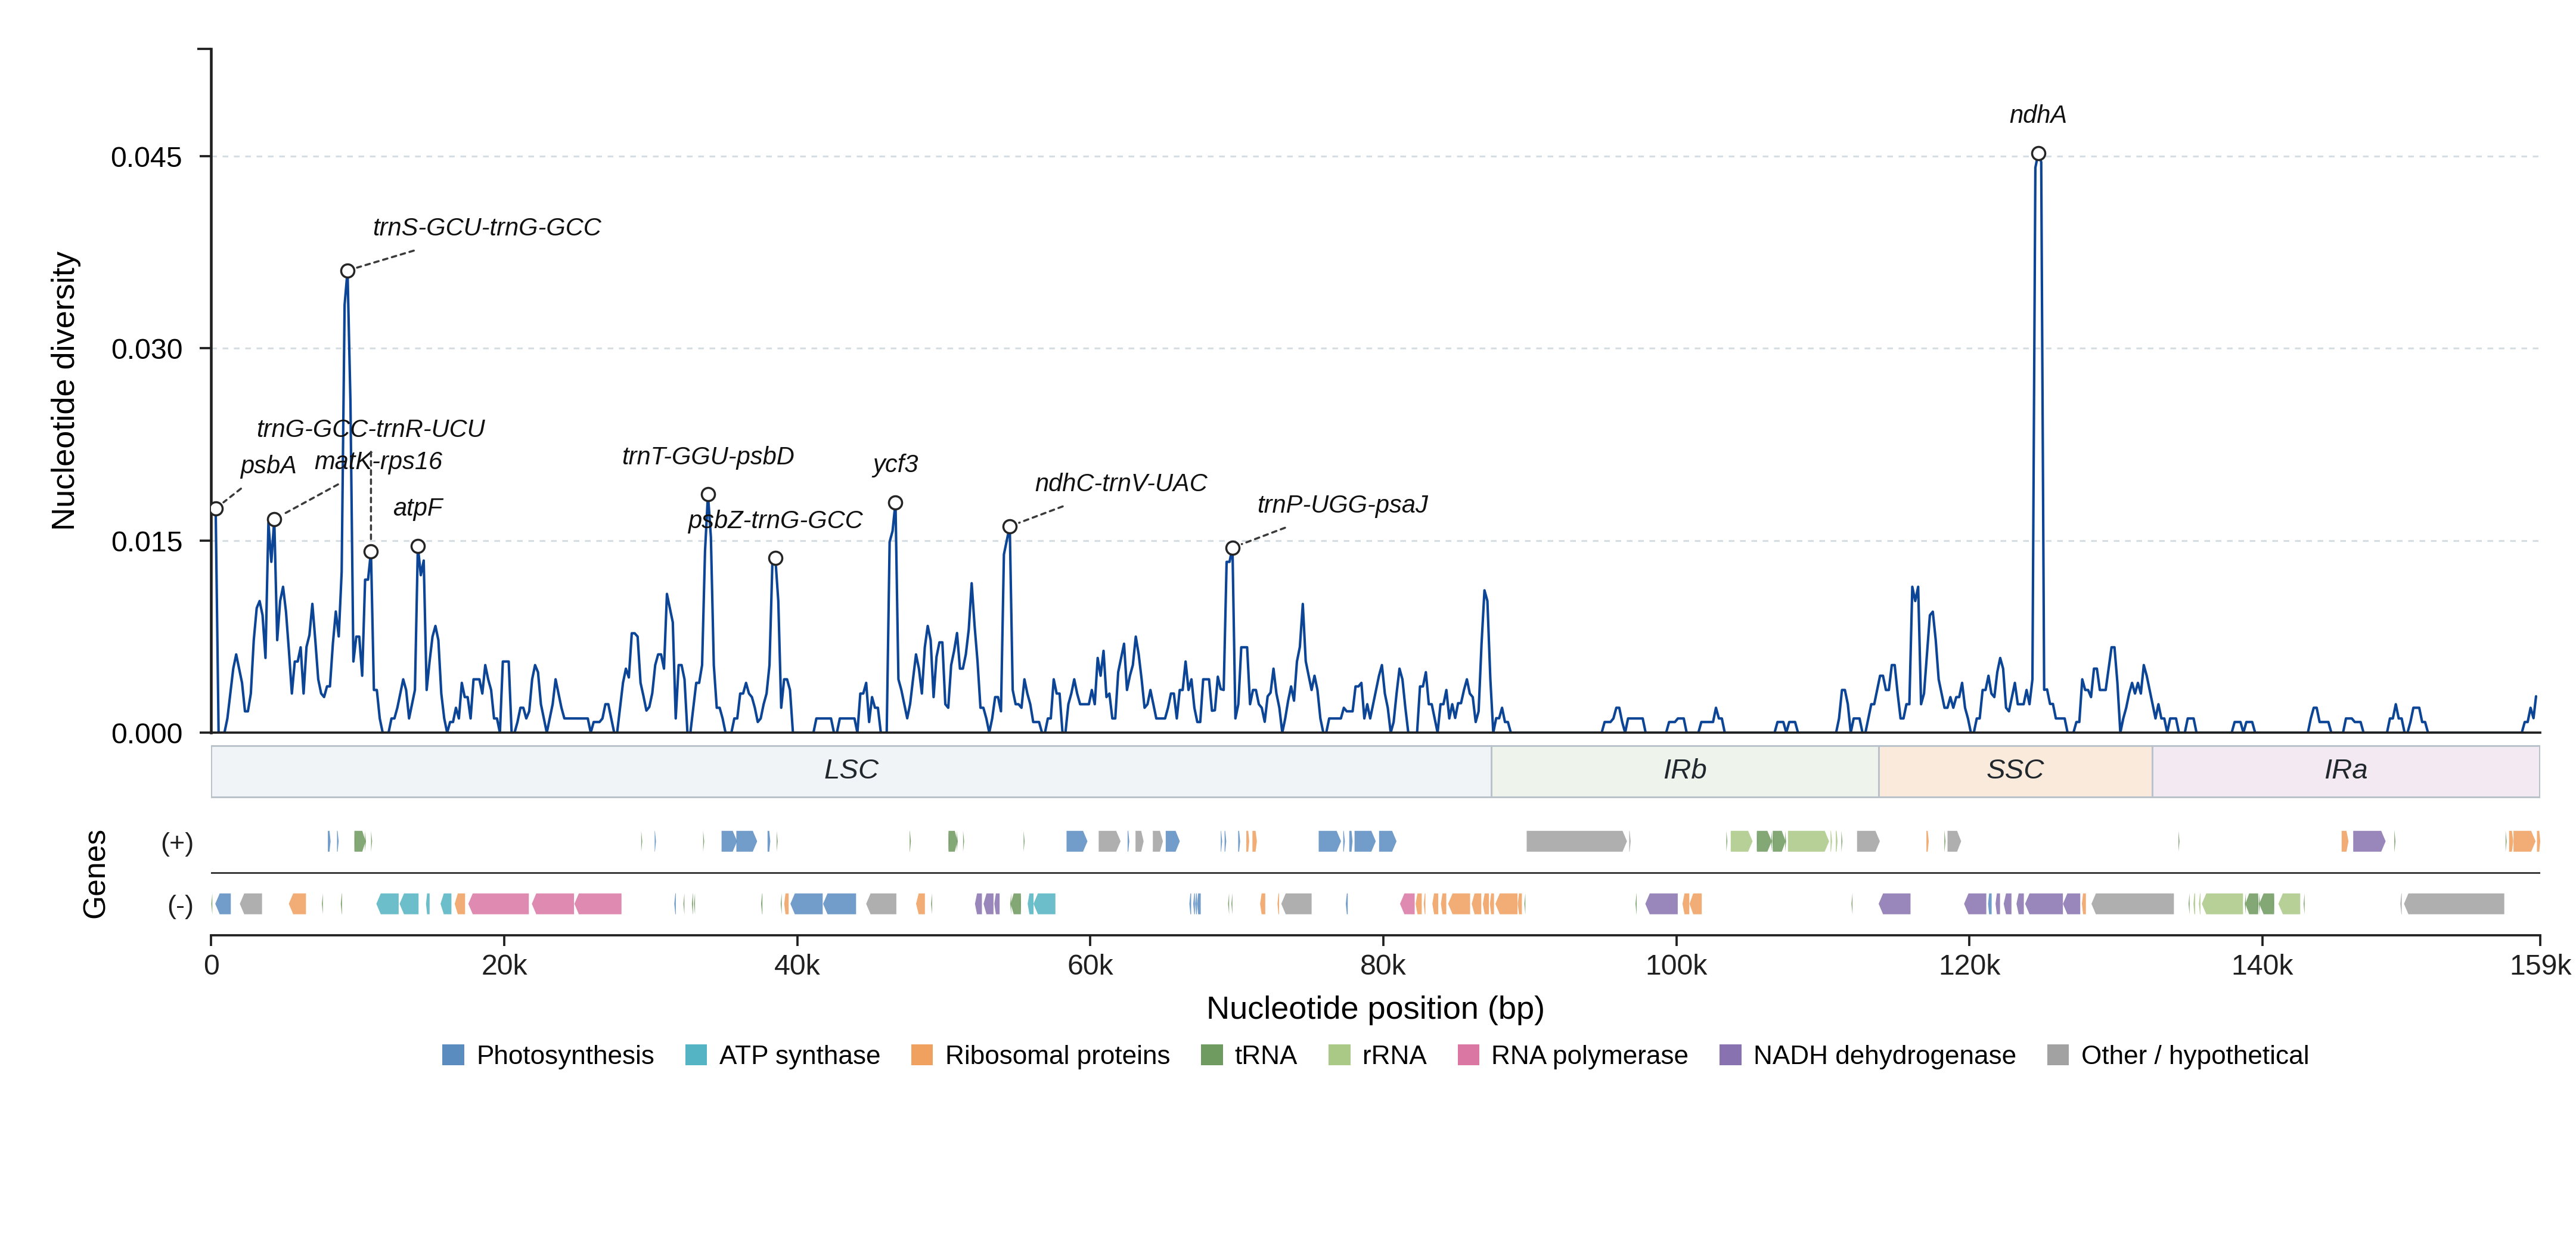Image resolution: width=2576 pixels, height=1253 pixels.
Task: Click the 0.045 y-axis tick label
Action: [147, 157]
